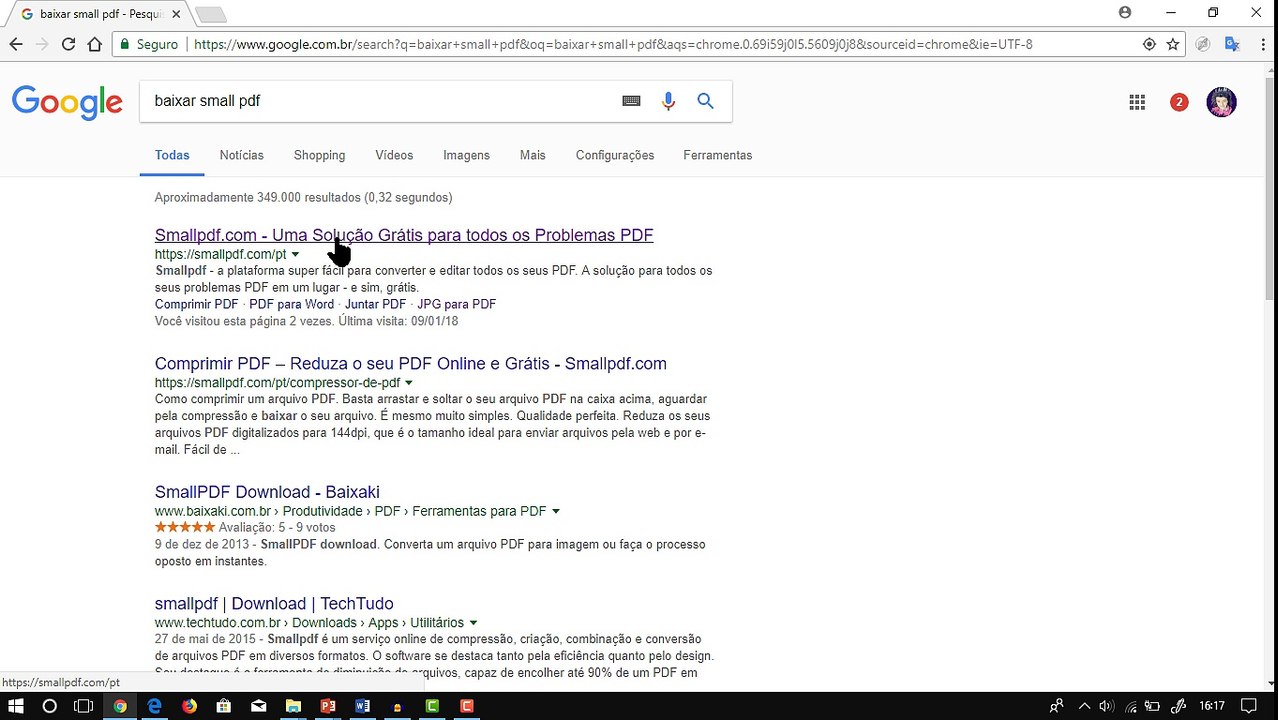Open the JPG para PDF sitelink
This screenshot has height=720, width=1278.
point(456,304)
